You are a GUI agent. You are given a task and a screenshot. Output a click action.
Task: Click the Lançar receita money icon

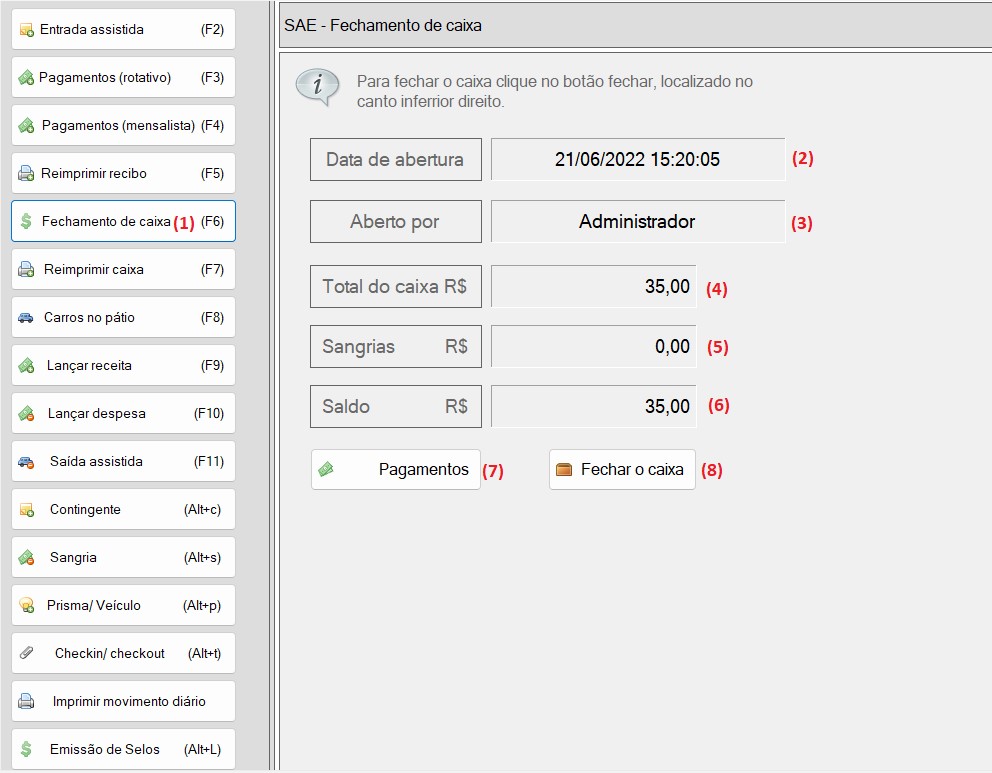tap(26, 366)
